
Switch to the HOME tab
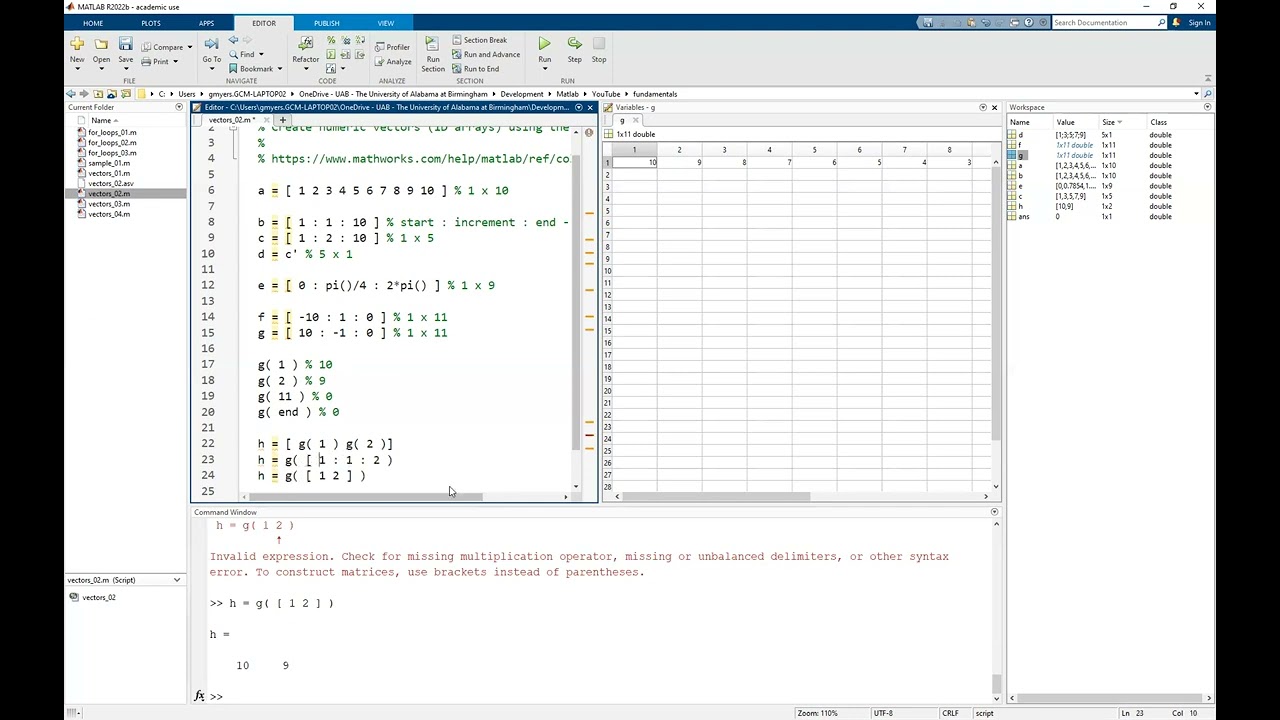pos(92,23)
